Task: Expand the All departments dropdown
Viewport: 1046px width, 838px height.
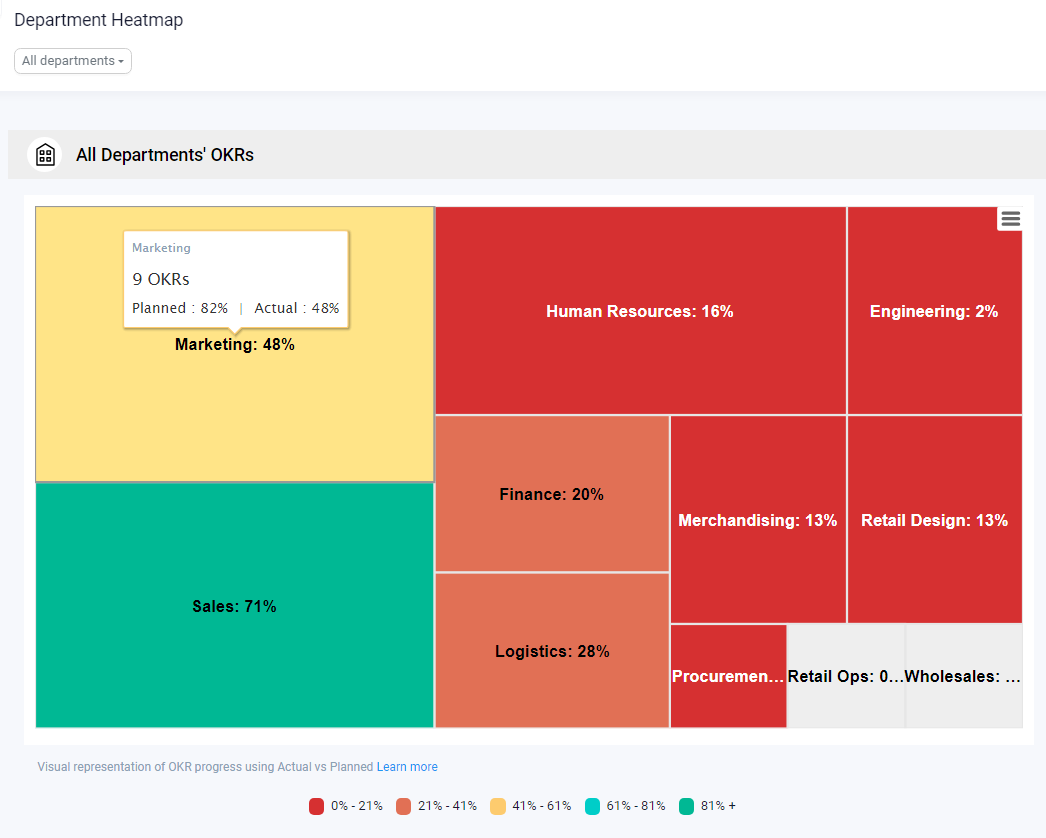Action: pyautogui.click(x=73, y=61)
